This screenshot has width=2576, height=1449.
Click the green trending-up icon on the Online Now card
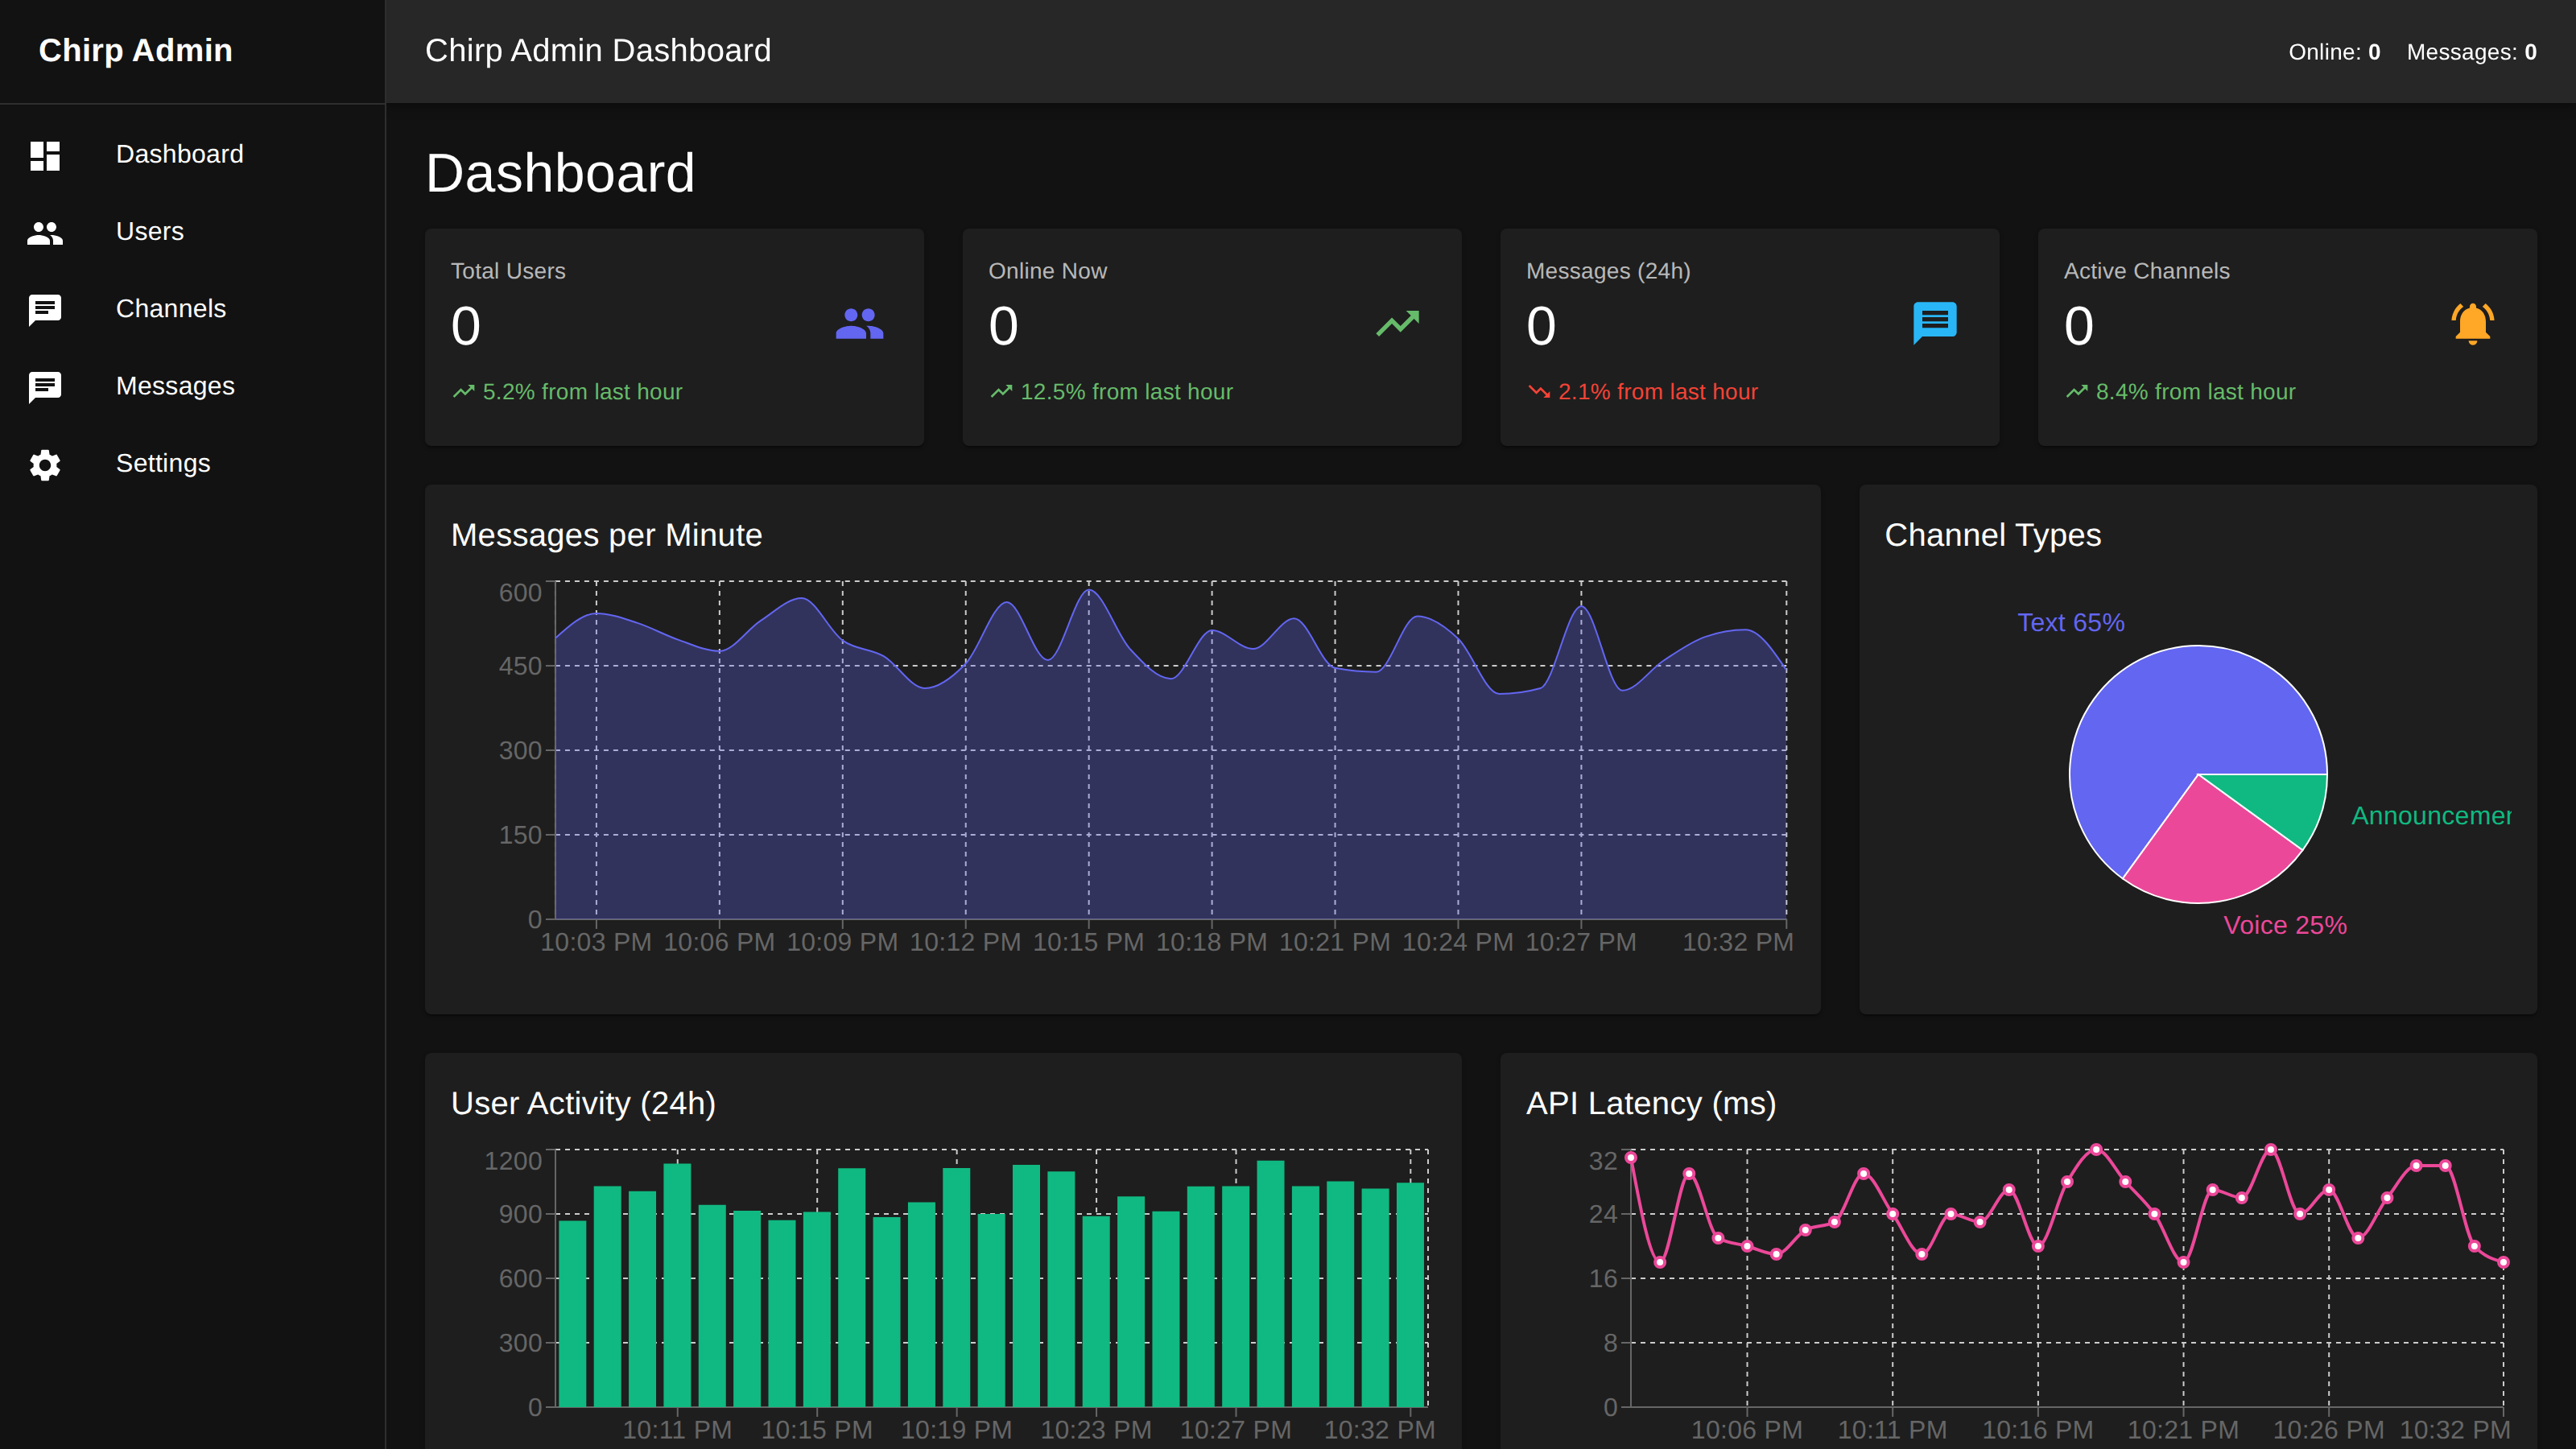[1397, 323]
